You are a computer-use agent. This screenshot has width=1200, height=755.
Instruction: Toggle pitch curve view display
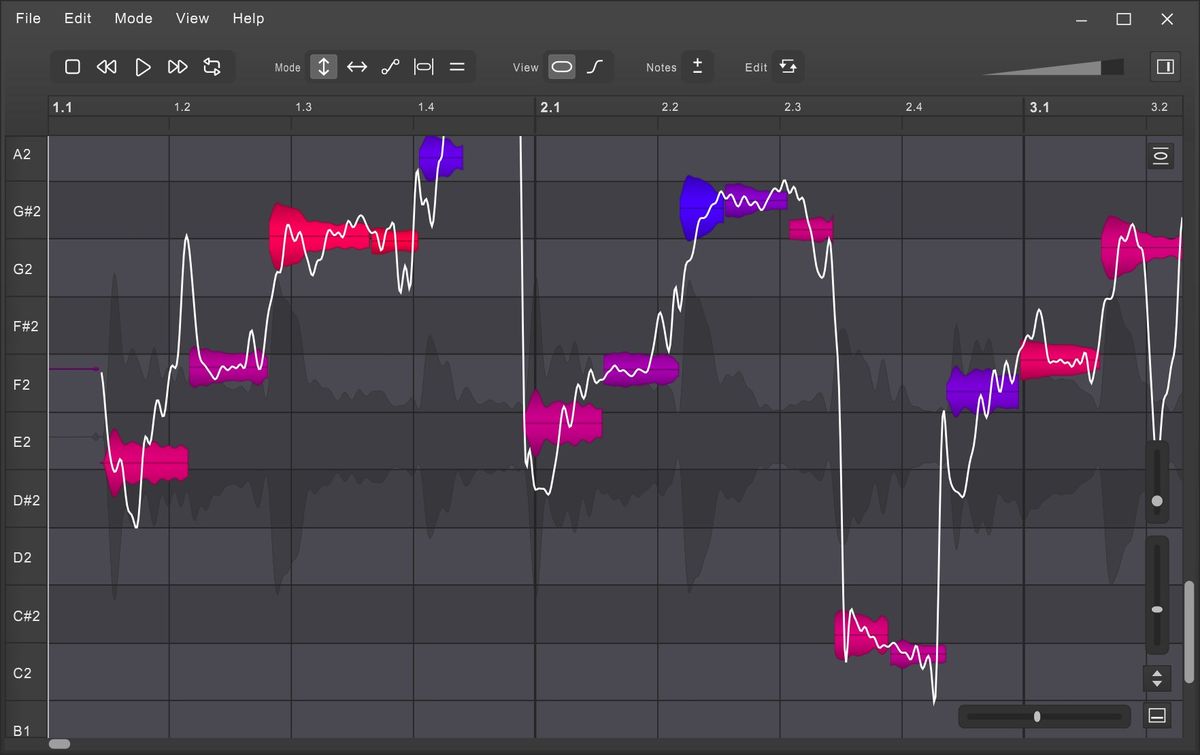(595, 67)
